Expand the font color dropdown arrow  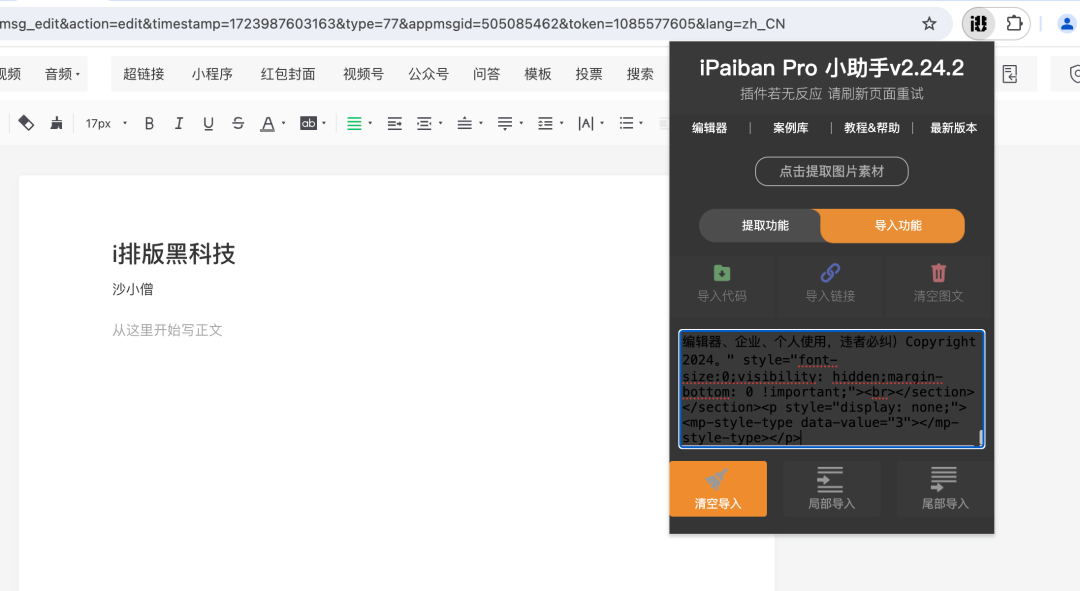tap(284, 124)
